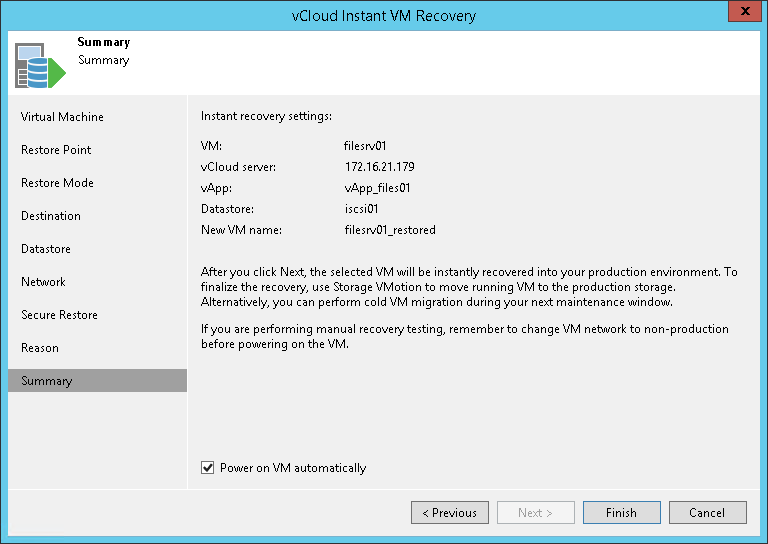Click Finish to start recovery
768x544 pixels.
coord(622,513)
